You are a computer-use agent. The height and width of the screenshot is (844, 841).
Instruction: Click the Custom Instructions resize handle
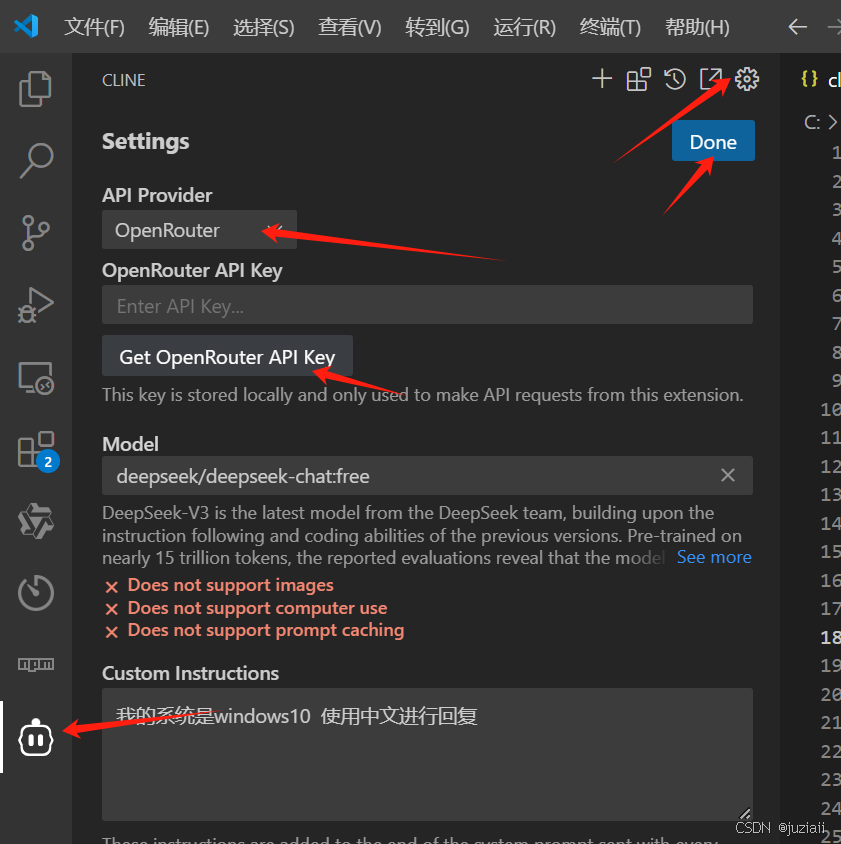745,813
